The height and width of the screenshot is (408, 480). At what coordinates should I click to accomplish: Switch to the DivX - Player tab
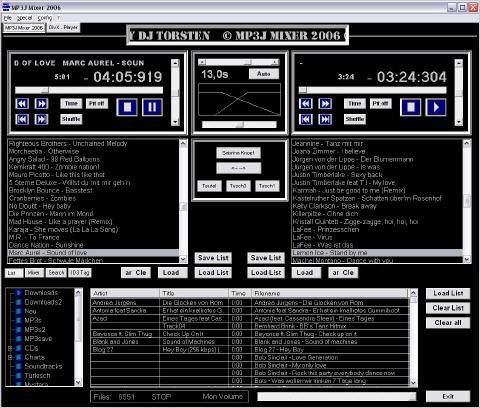click(x=63, y=28)
